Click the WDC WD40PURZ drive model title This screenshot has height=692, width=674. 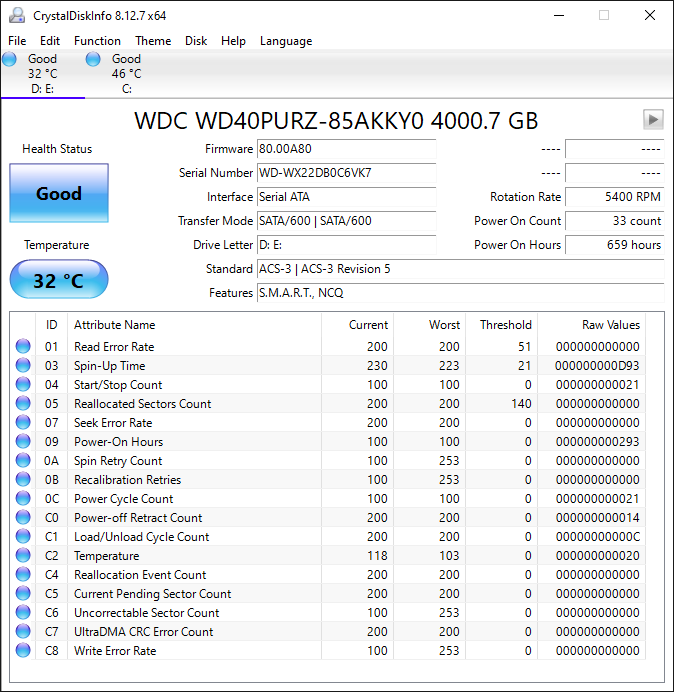[x=336, y=120]
